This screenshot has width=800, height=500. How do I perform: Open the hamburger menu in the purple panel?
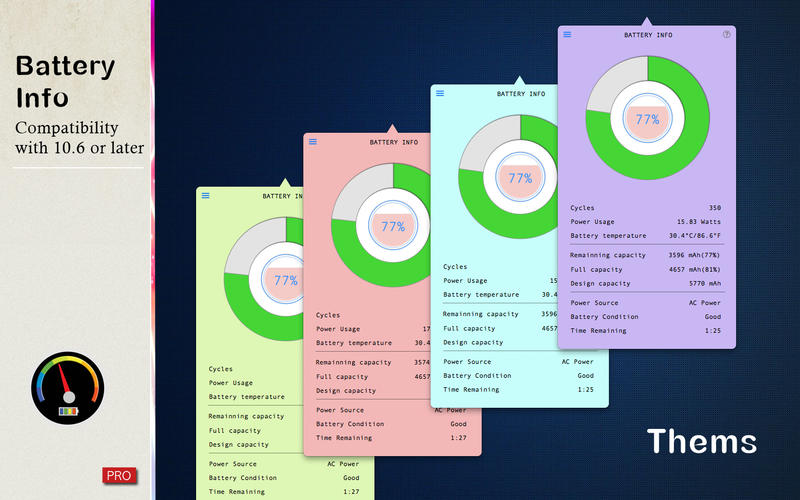[x=567, y=35]
